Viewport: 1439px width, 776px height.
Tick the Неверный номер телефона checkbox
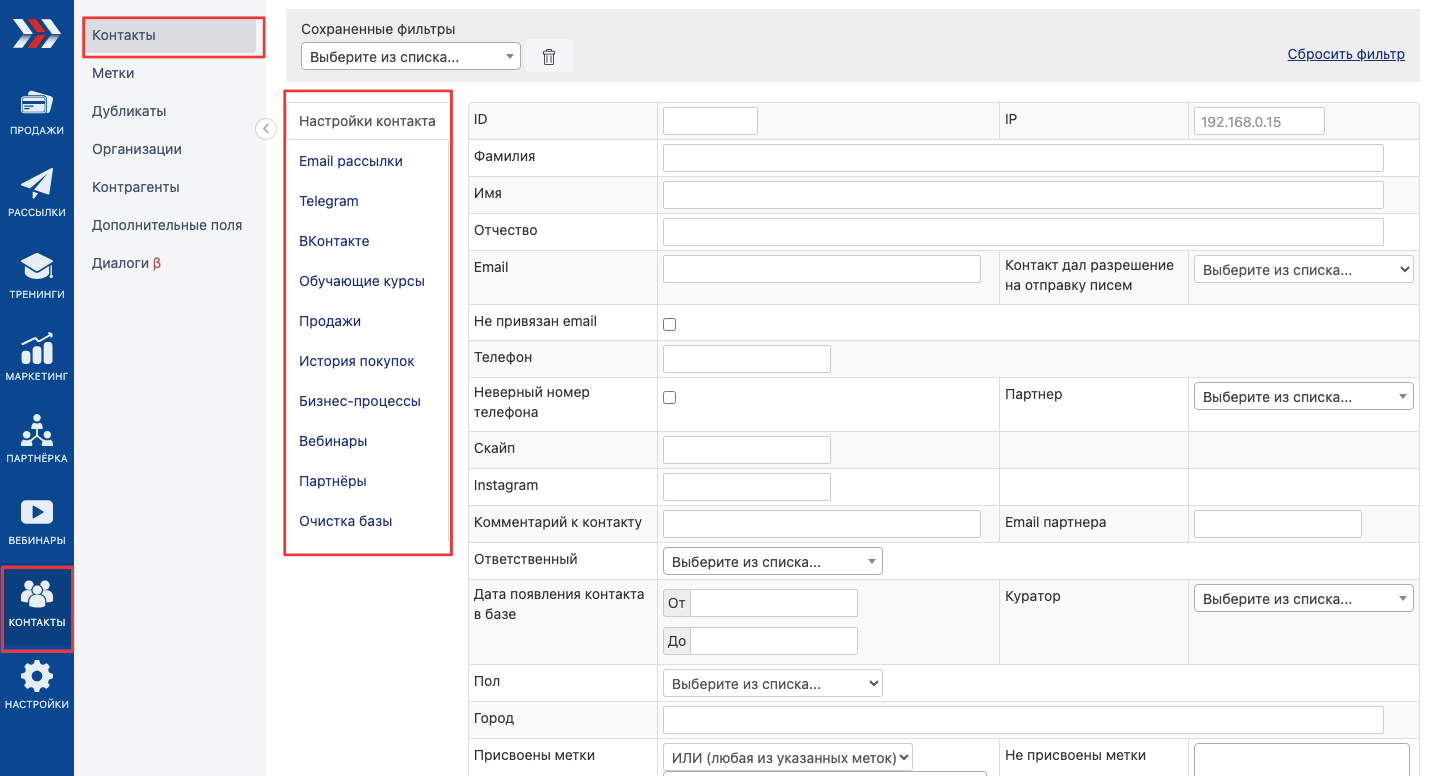(x=670, y=397)
